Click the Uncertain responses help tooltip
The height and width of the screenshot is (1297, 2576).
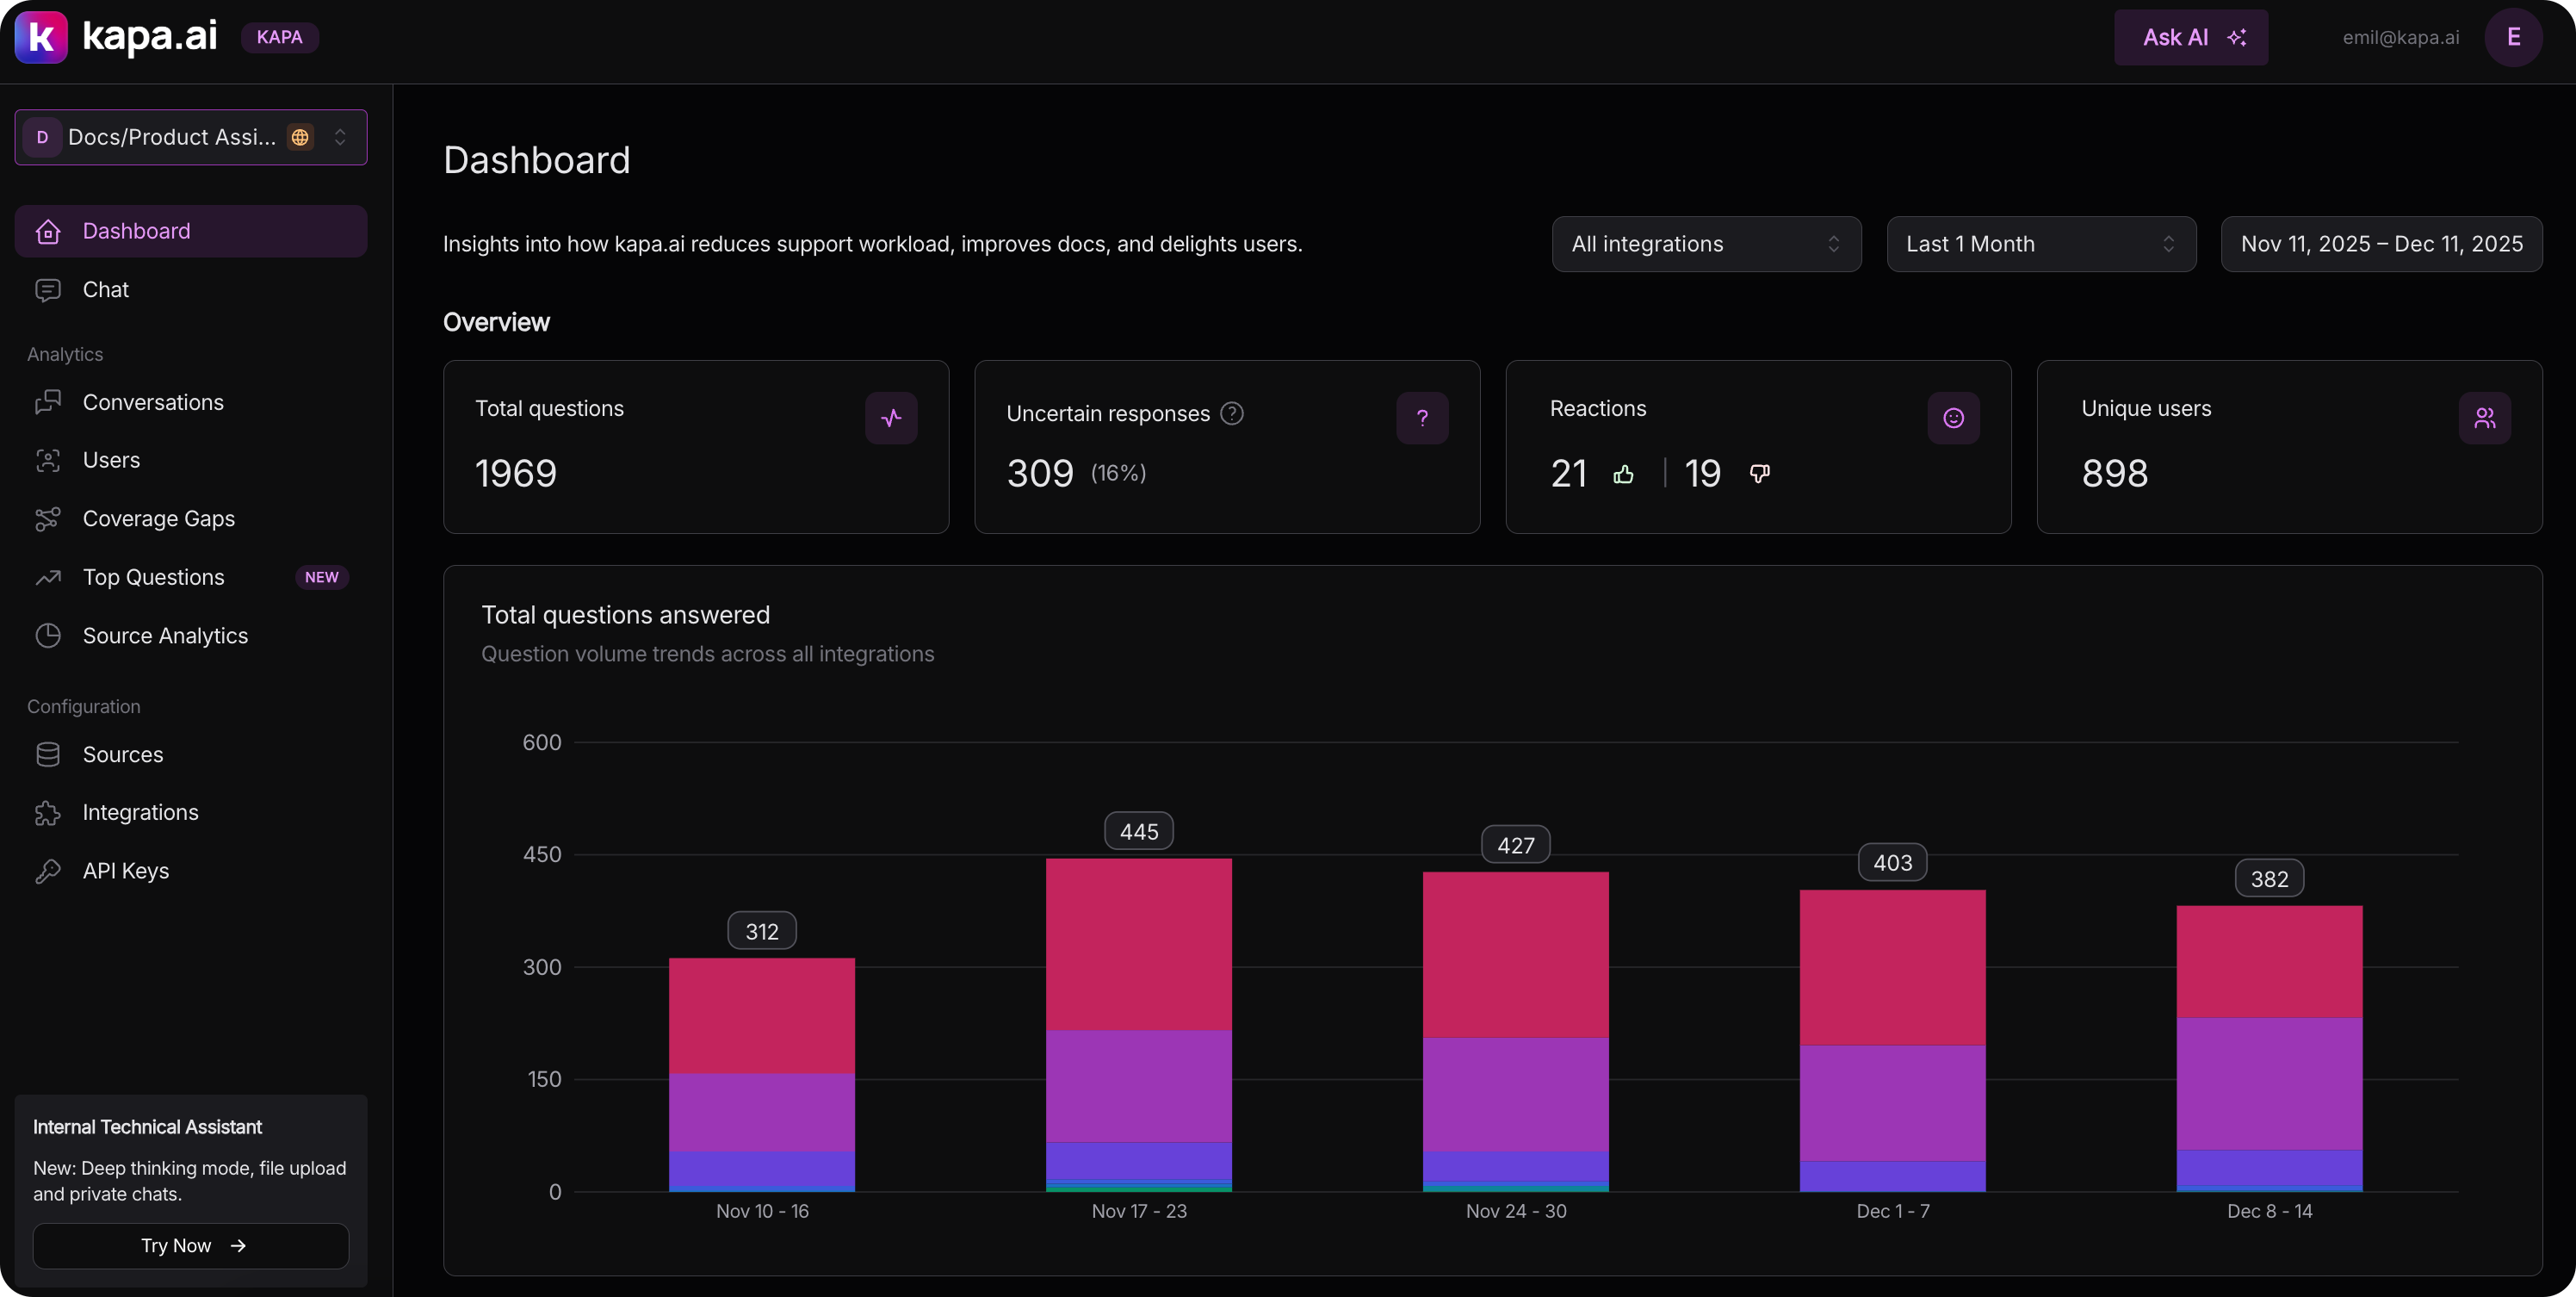point(1232,413)
